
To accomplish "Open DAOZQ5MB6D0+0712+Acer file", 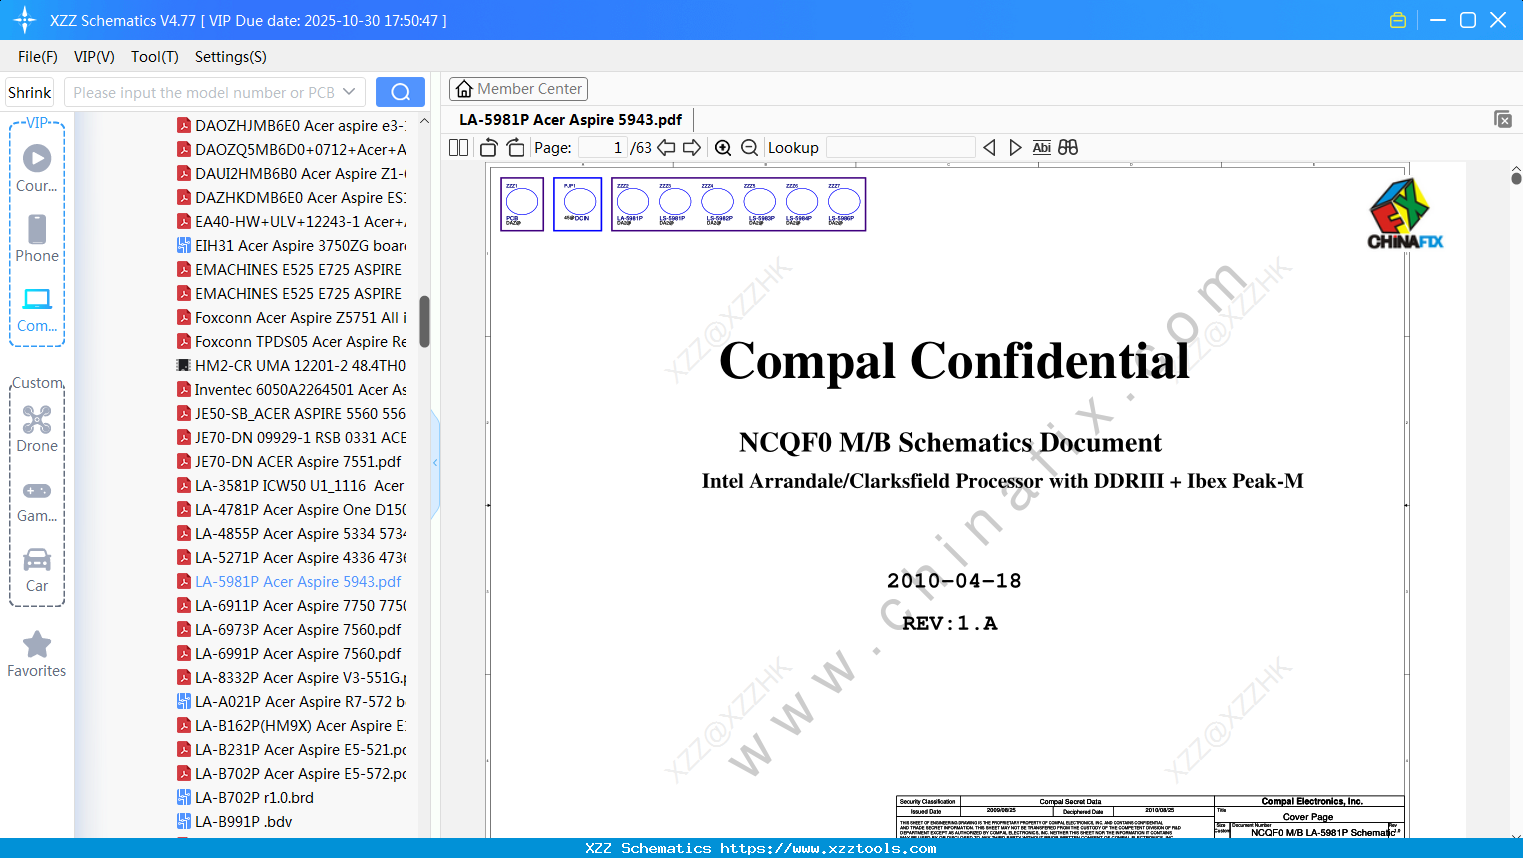I will tap(291, 150).
